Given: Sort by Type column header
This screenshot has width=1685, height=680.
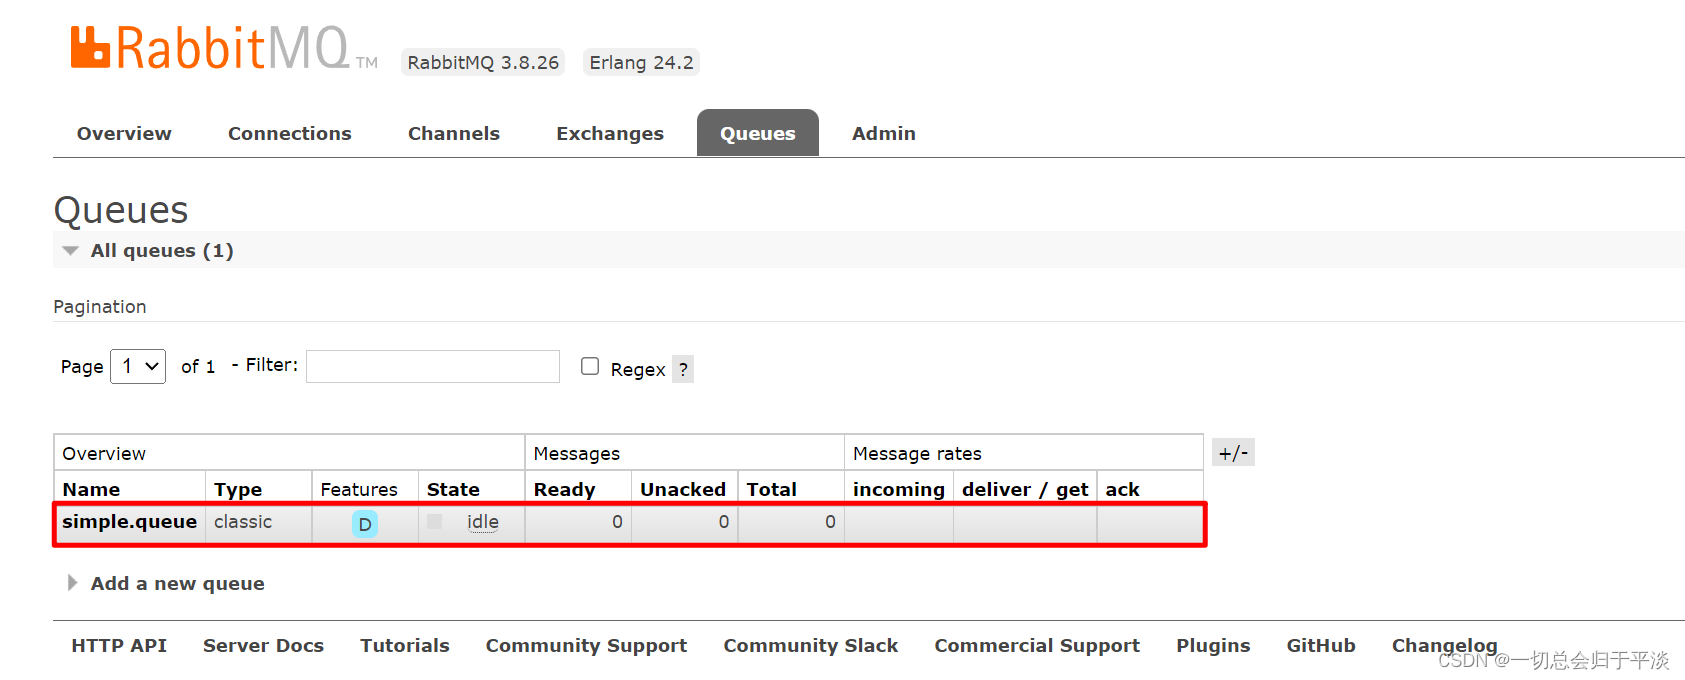Looking at the screenshot, I should (x=238, y=489).
